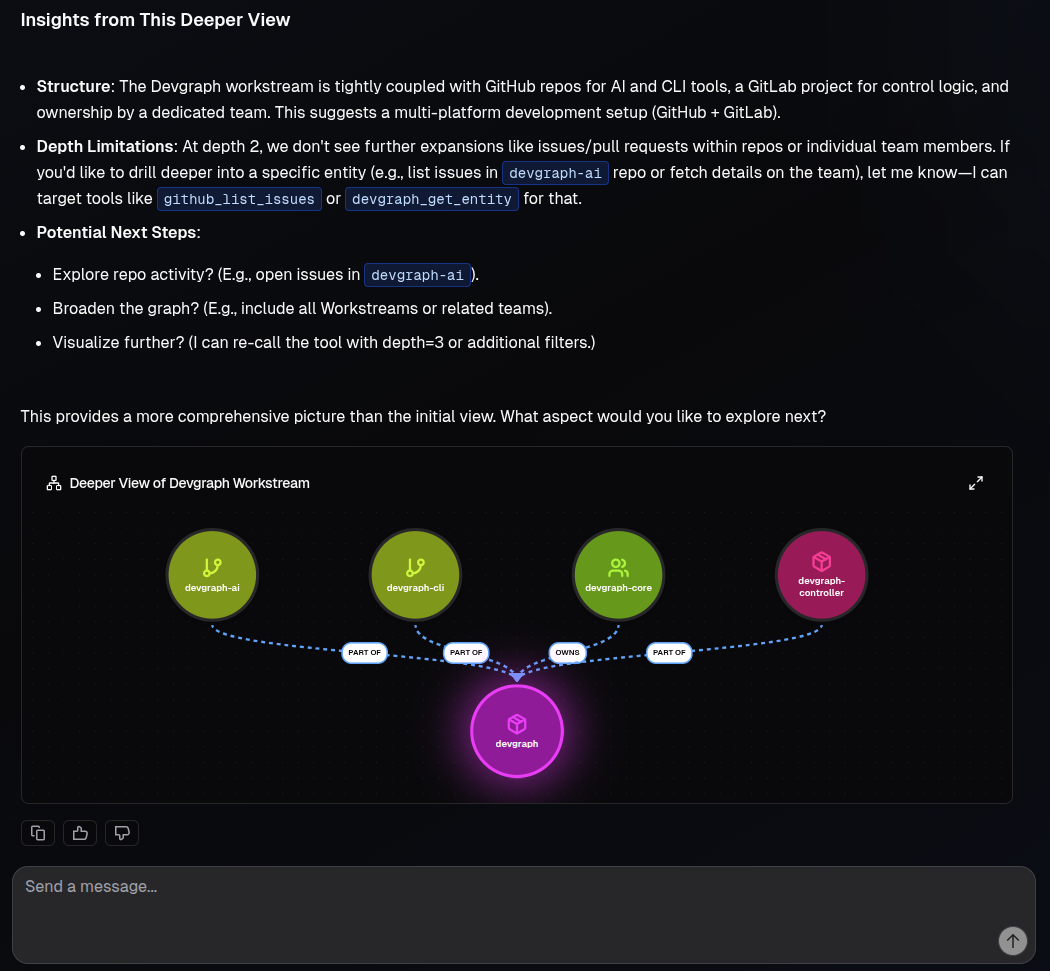Screen dimensions: 1050x971
Task: Copy the assistant's response
Action: (38, 832)
